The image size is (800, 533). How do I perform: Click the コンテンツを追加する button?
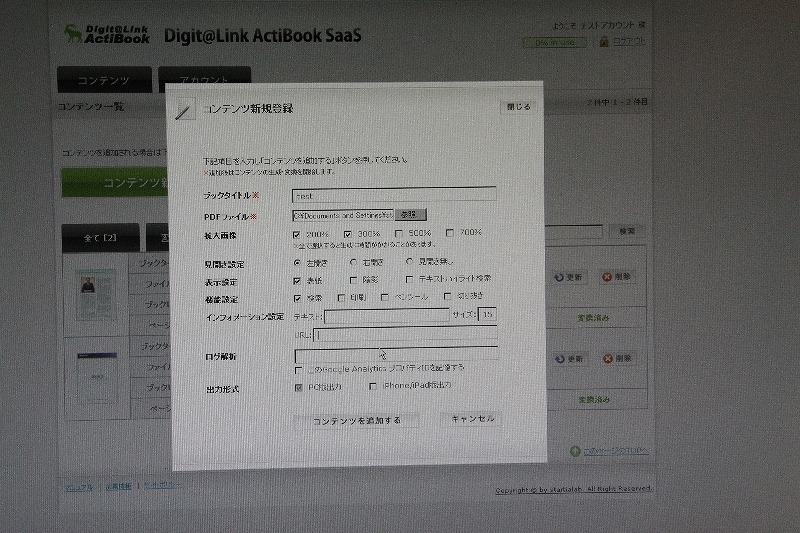(x=356, y=421)
